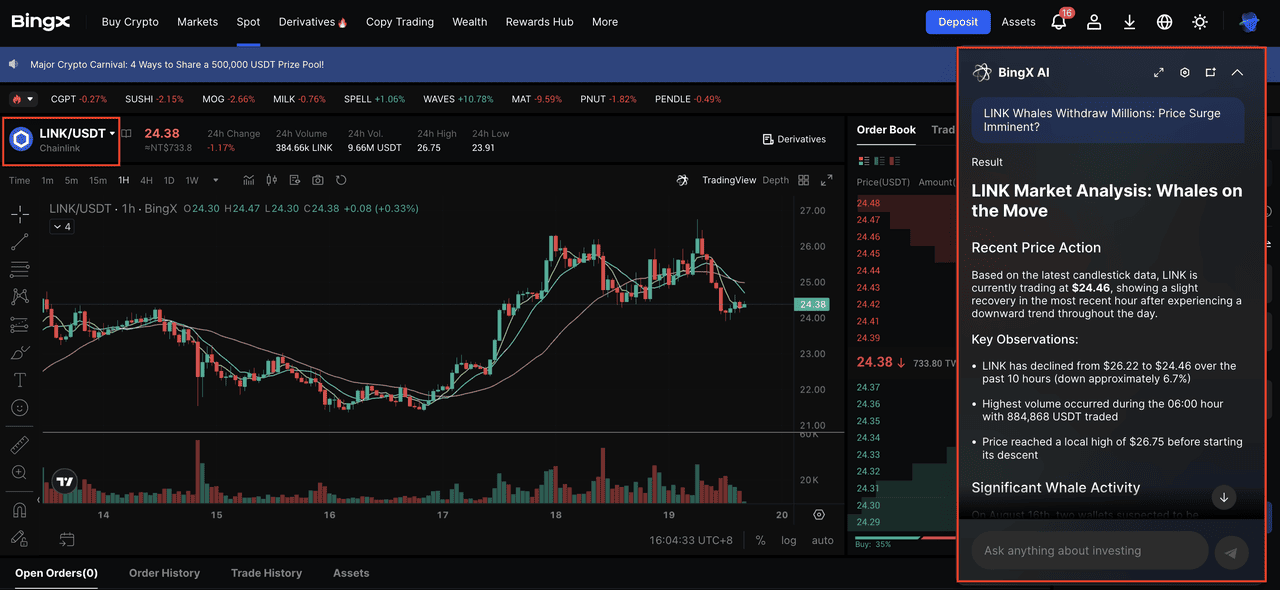Take a chart snapshot with camera icon
This screenshot has height=590, width=1280.
[x=318, y=180]
